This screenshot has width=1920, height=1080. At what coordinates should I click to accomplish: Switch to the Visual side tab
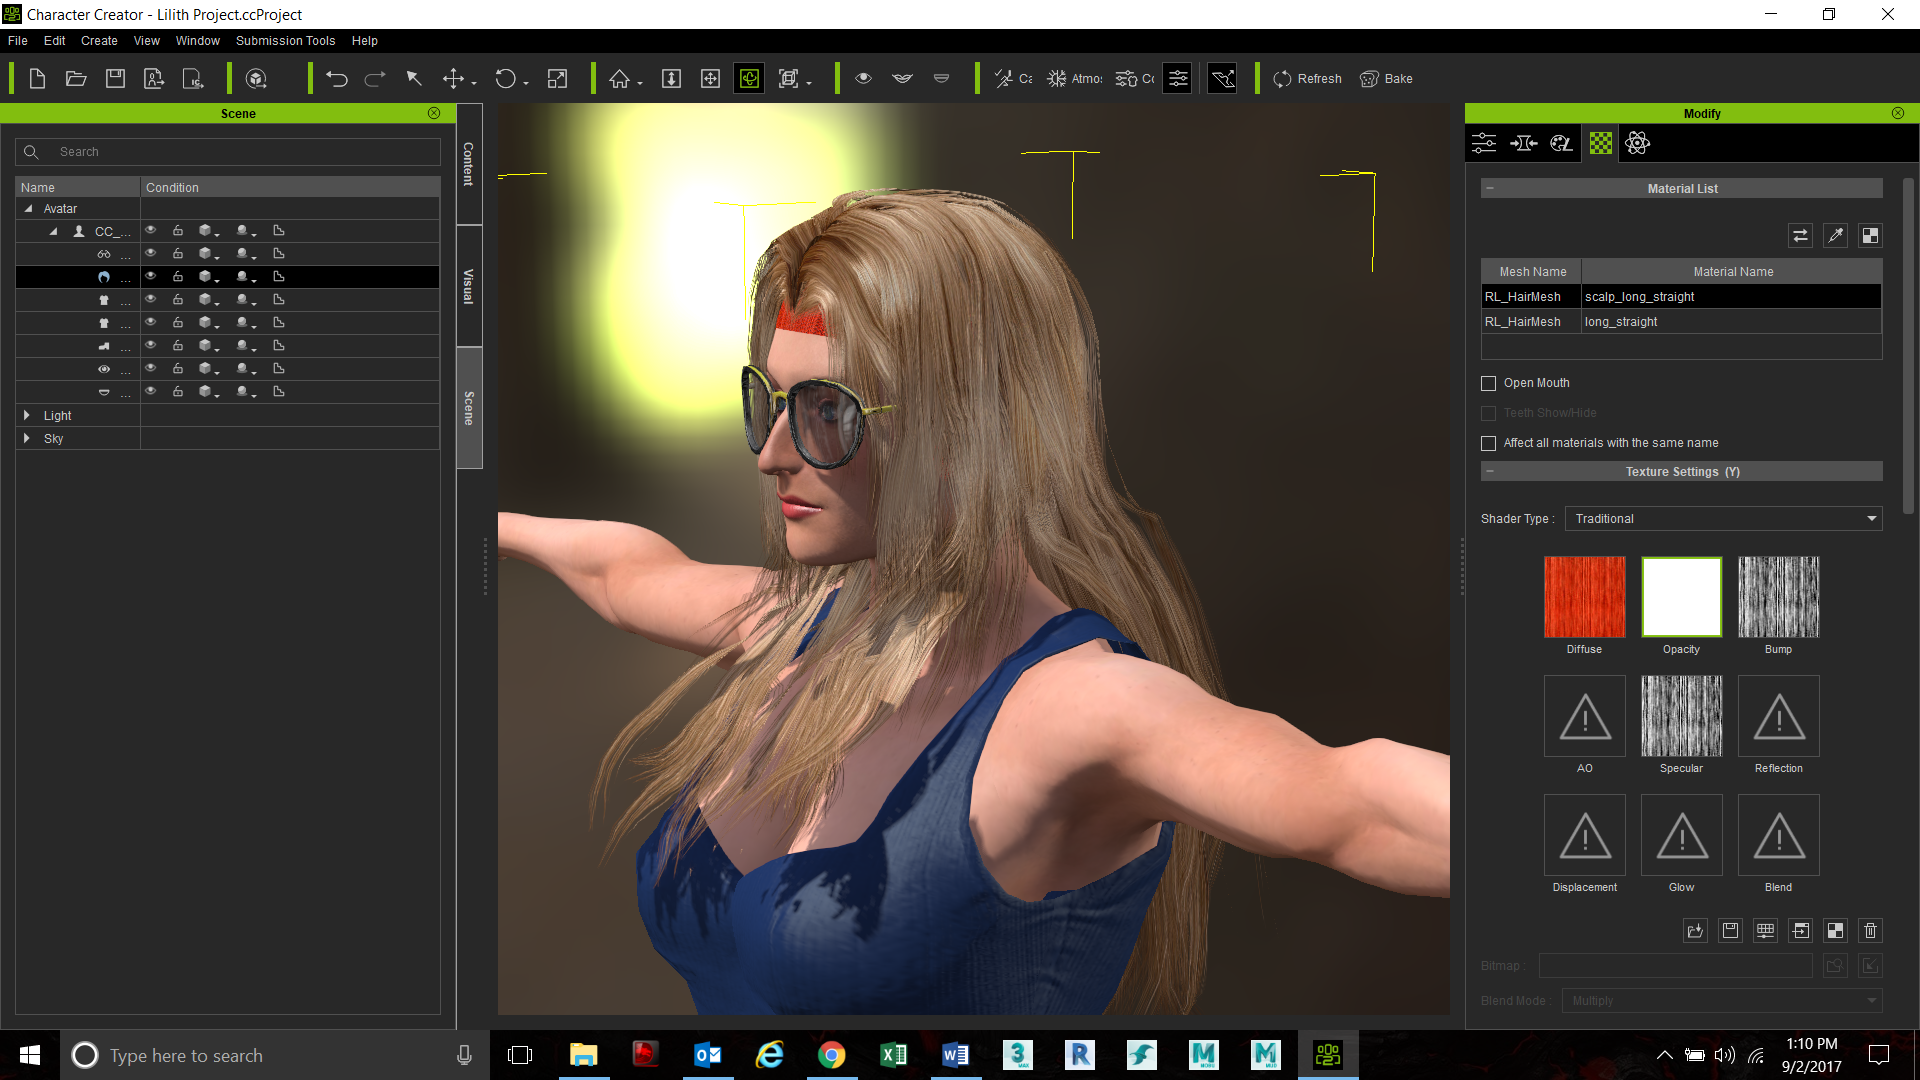point(469,287)
